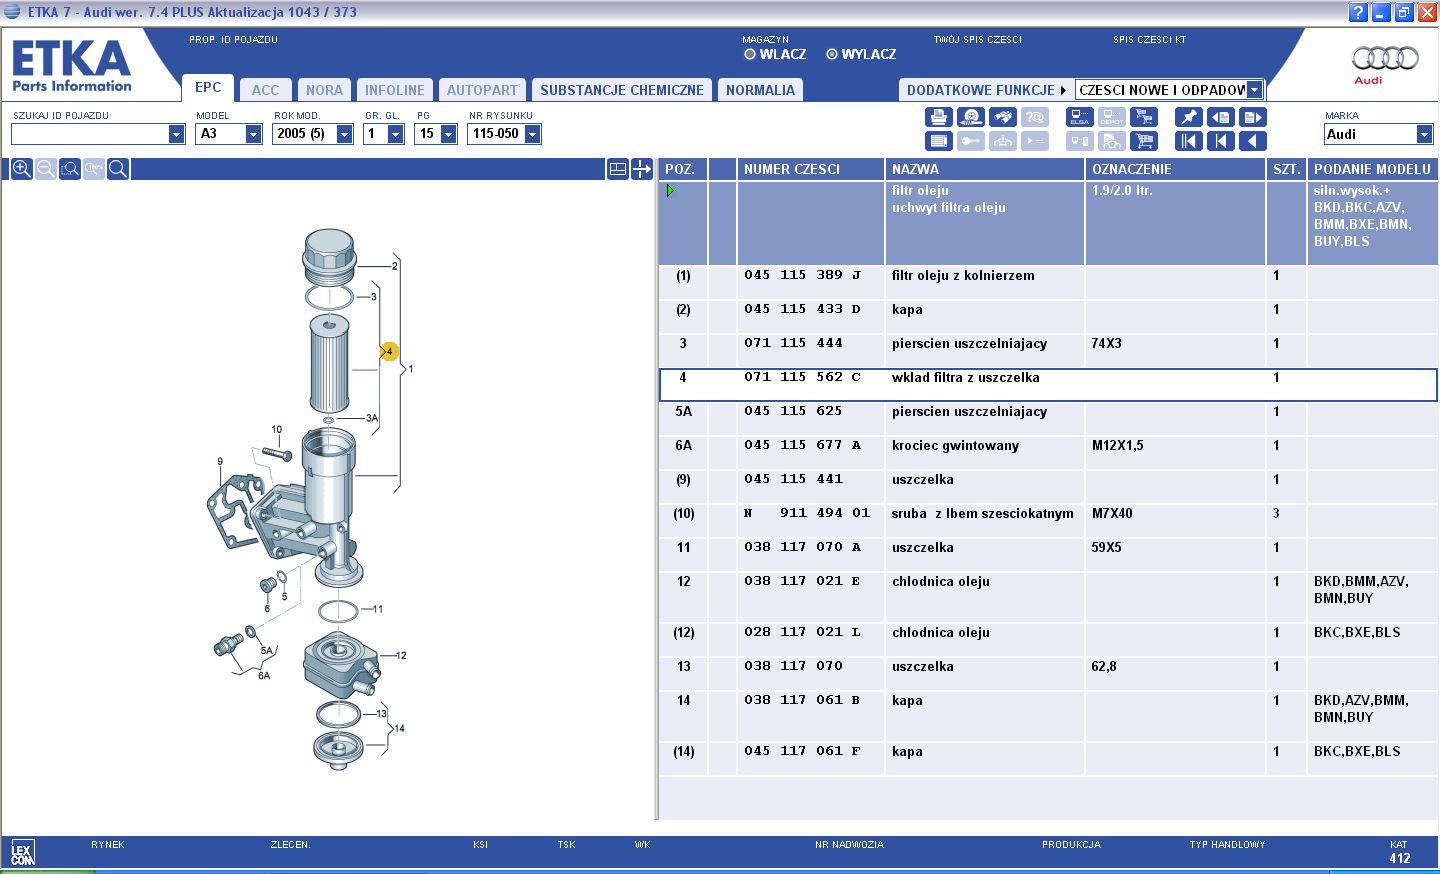1440x874 pixels.
Task: Zoom in on the parts drawing
Action: [x=21, y=169]
